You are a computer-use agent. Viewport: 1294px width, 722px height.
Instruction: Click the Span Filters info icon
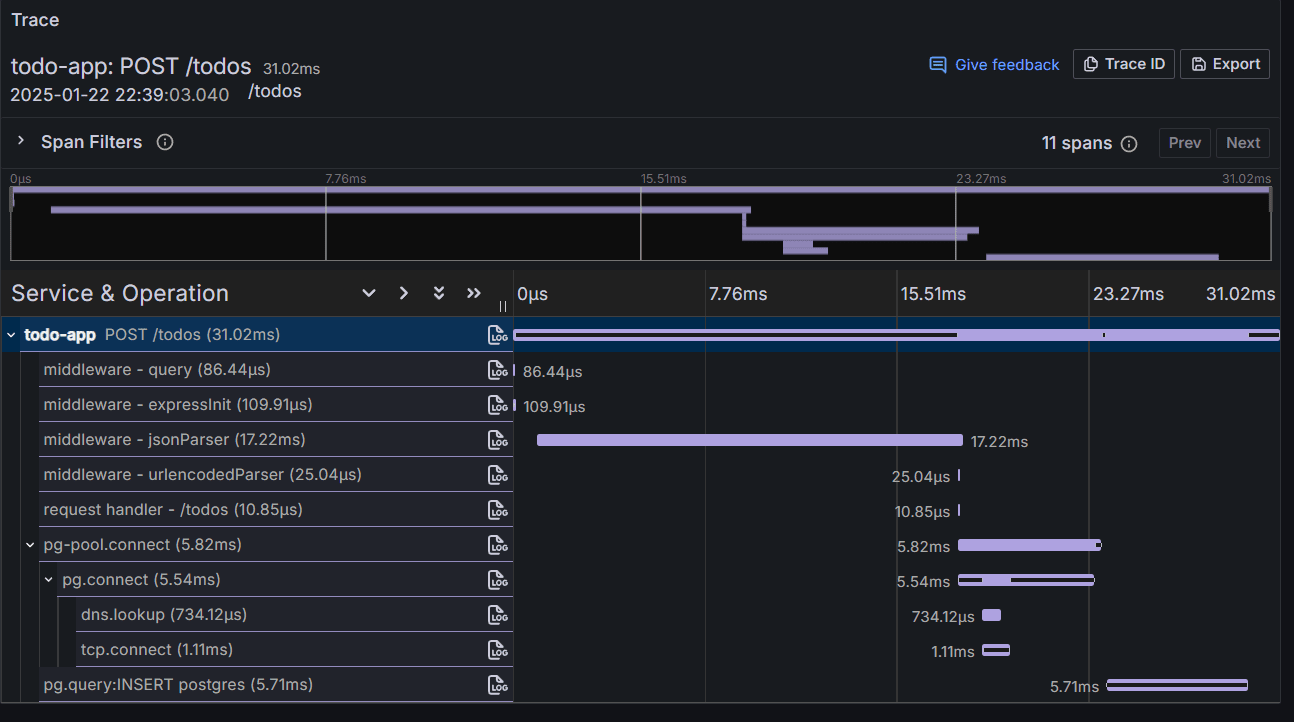[165, 142]
